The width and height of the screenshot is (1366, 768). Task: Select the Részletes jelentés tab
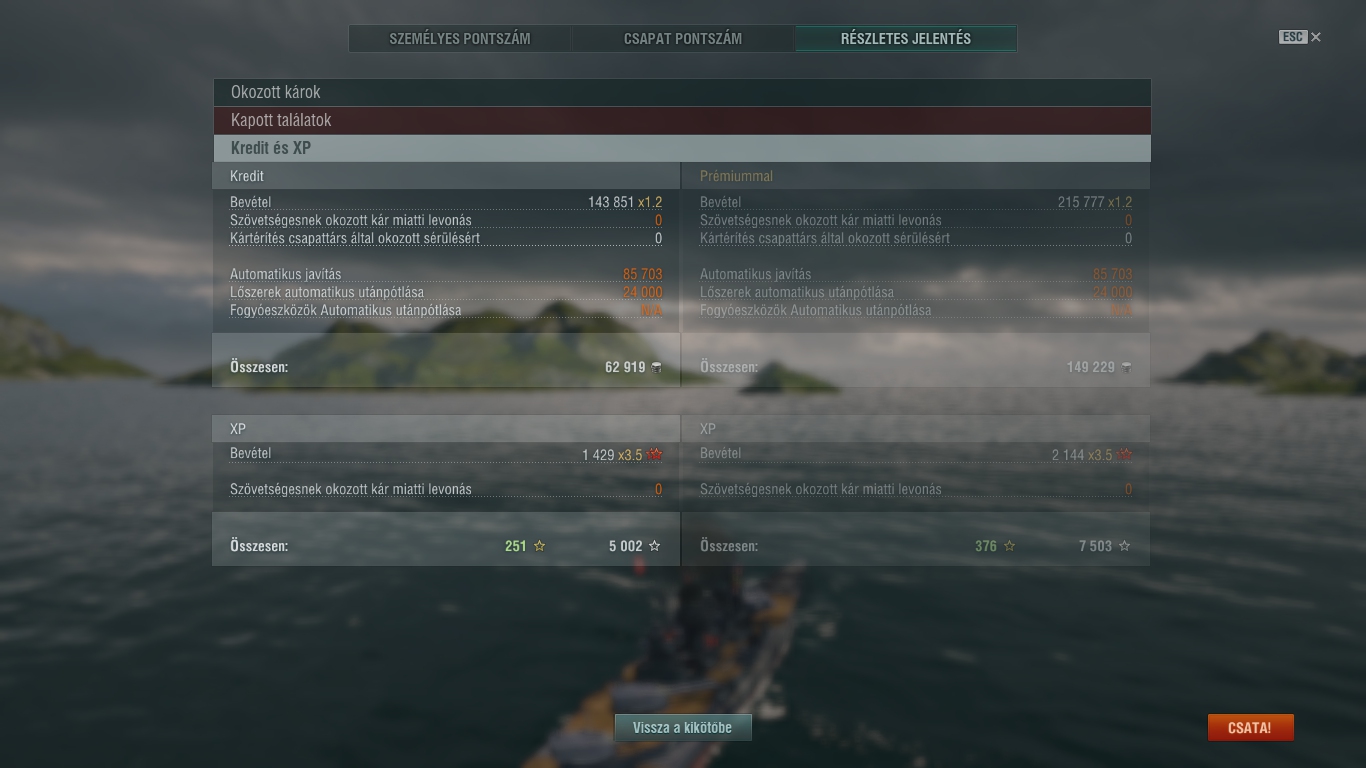(906, 39)
